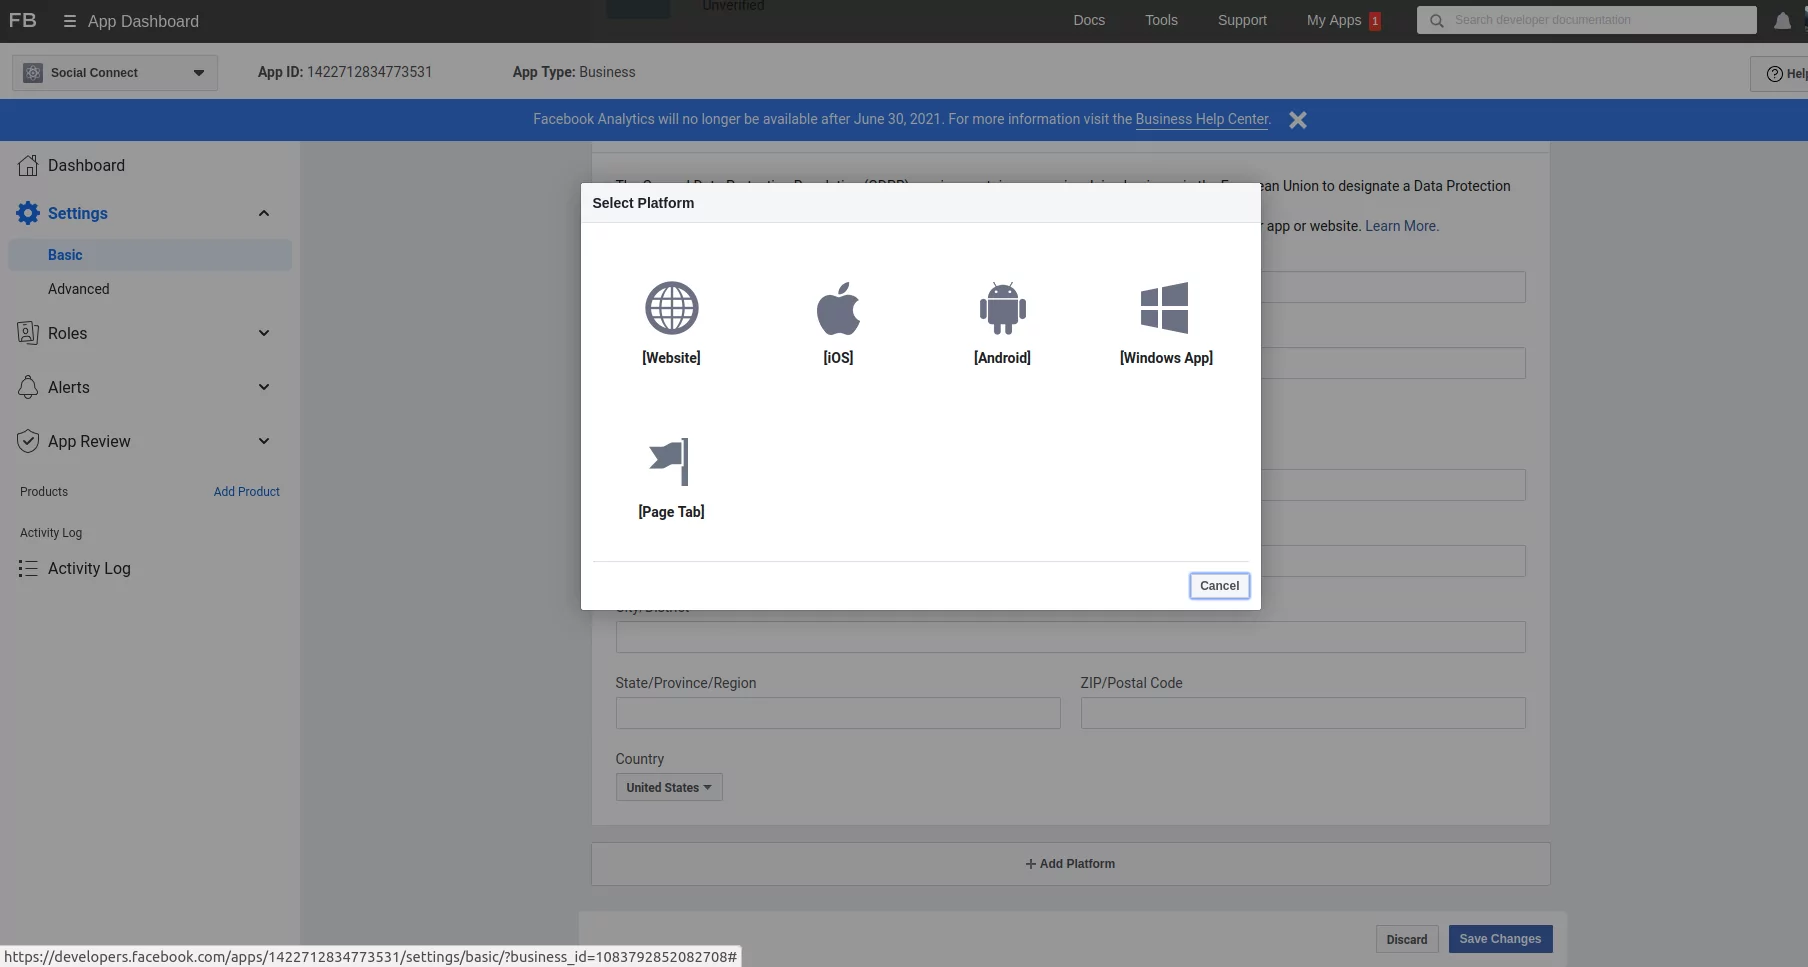
Task: Click the Settings gear icon
Action: coord(28,213)
